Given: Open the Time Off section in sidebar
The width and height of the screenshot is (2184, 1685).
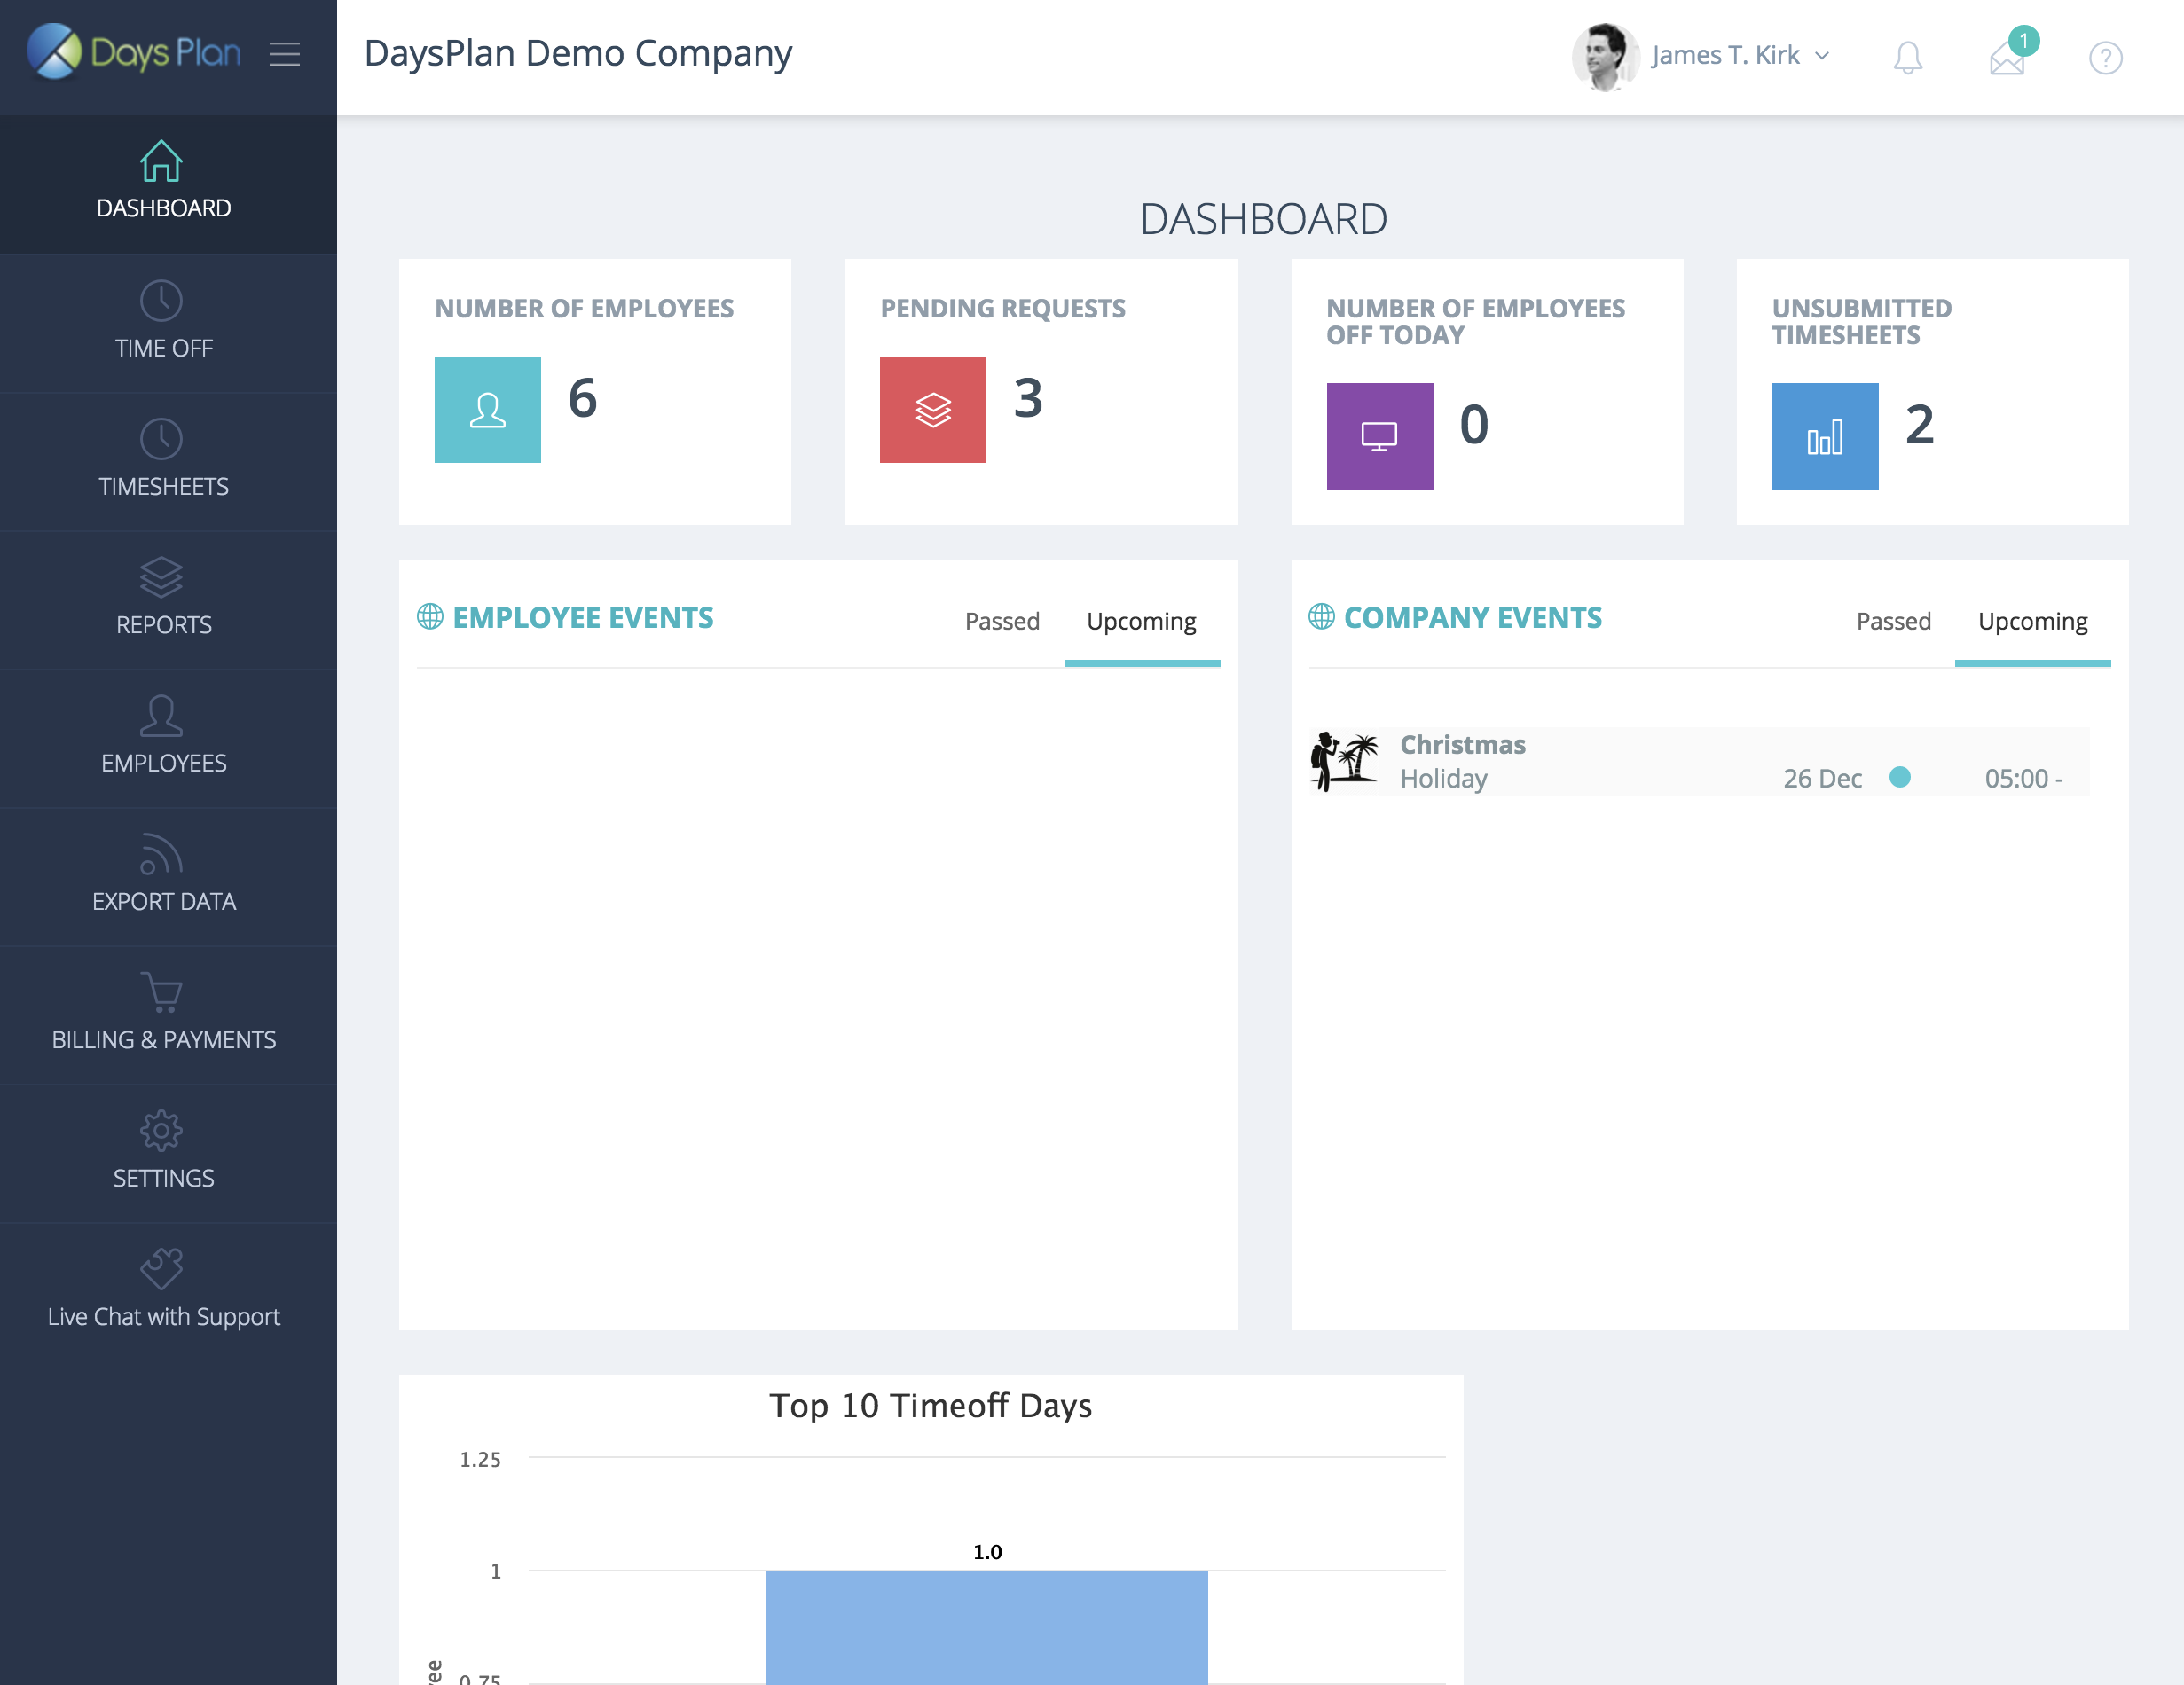Looking at the screenshot, I should tap(163, 322).
